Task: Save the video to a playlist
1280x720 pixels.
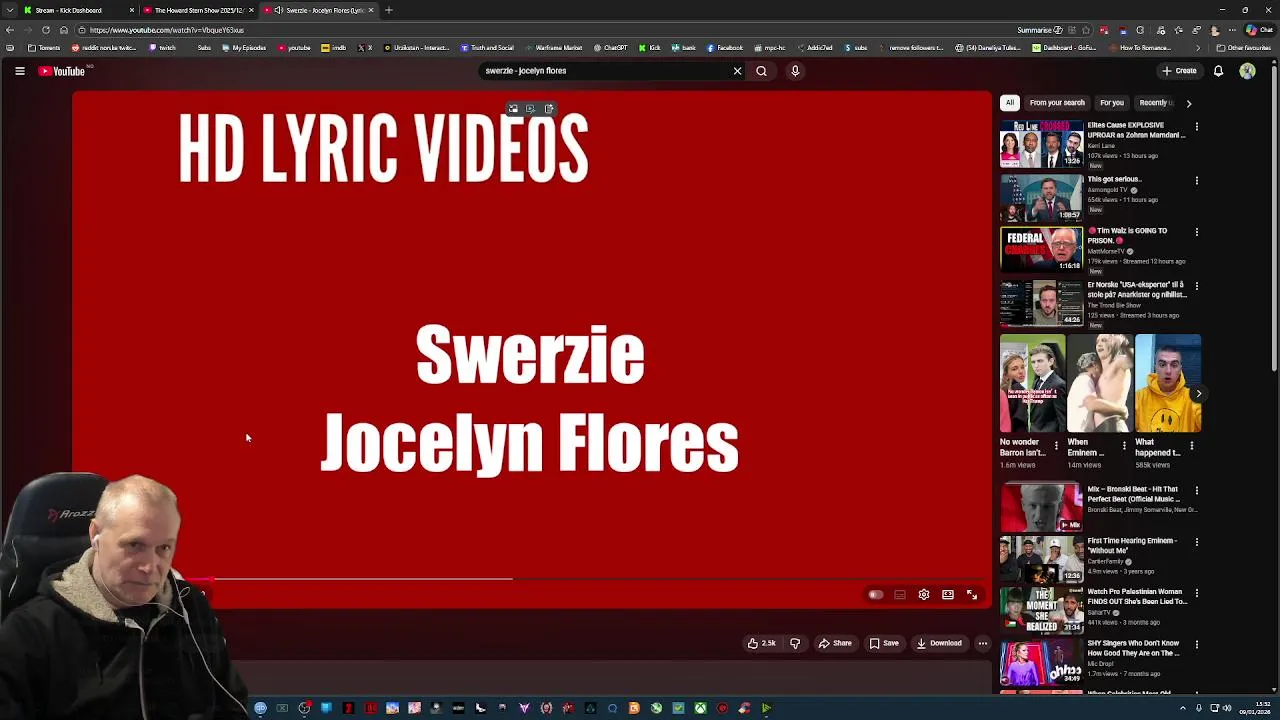Action: pyautogui.click(x=884, y=643)
